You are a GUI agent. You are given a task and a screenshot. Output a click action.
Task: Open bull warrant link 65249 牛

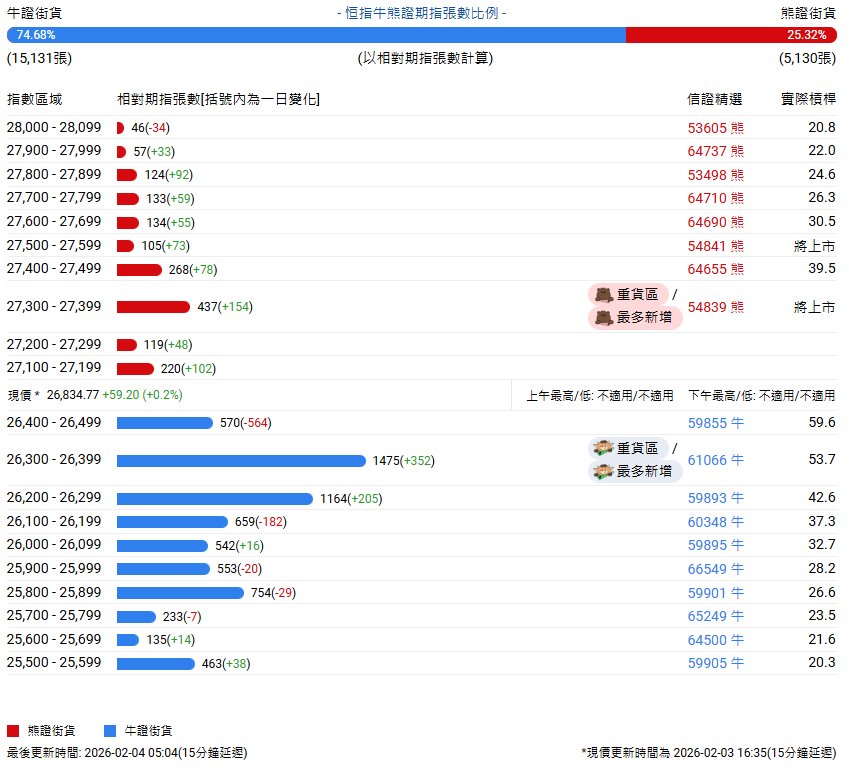(715, 616)
